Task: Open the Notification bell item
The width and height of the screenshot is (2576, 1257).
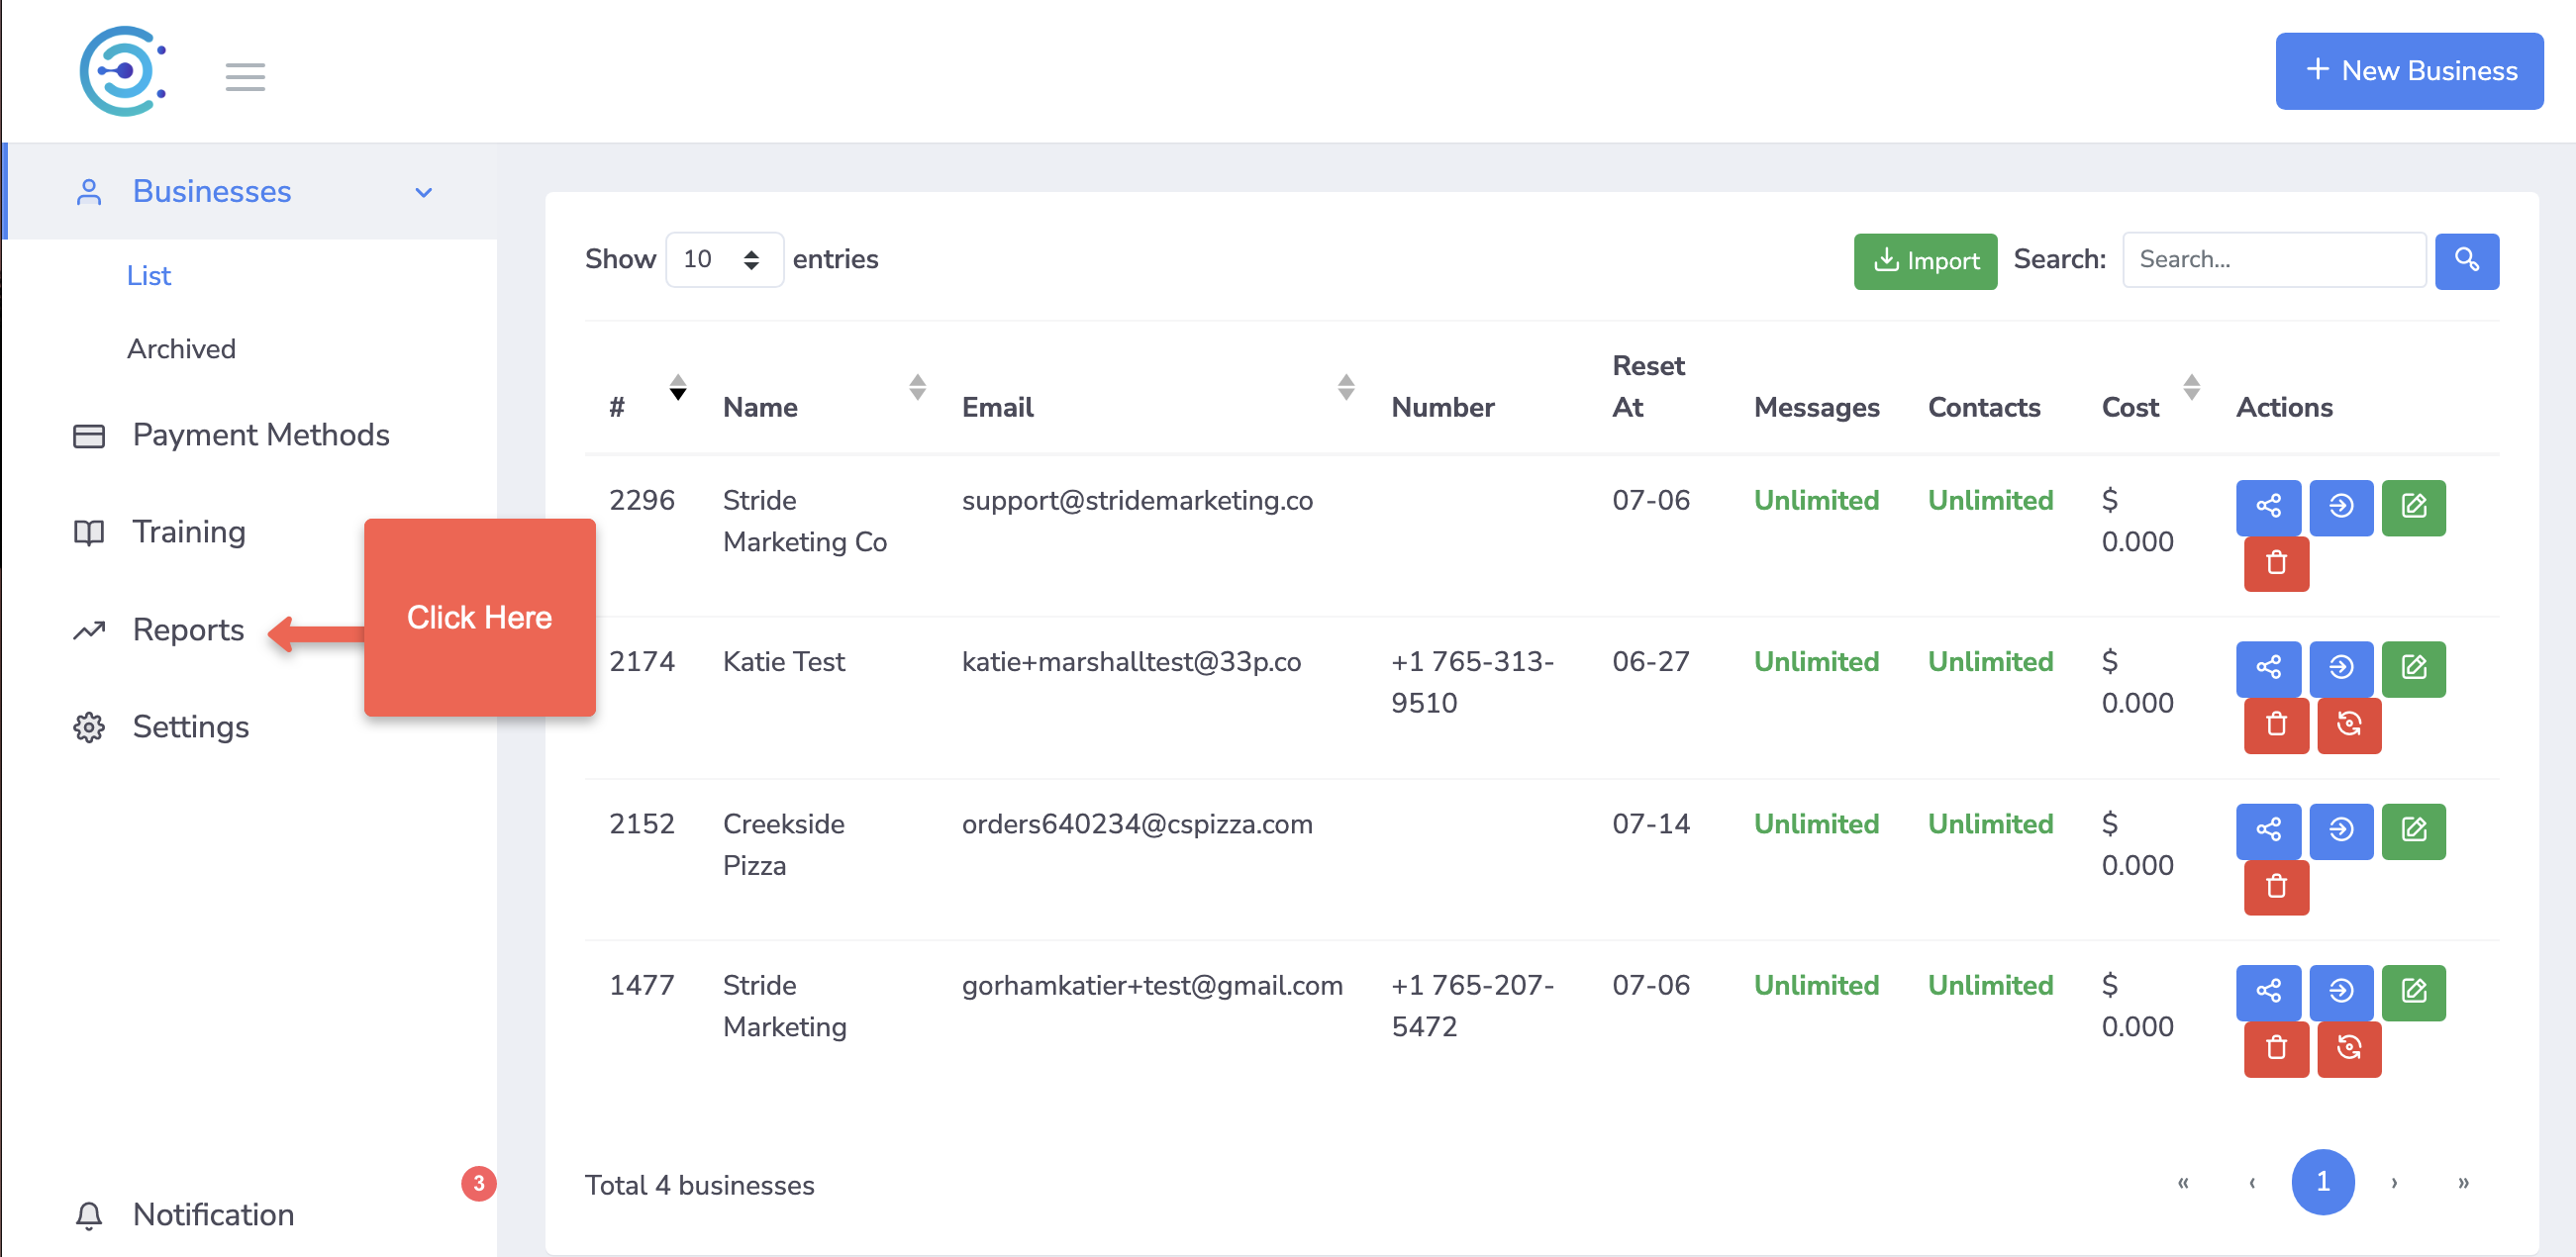Action: pos(213,1213)
